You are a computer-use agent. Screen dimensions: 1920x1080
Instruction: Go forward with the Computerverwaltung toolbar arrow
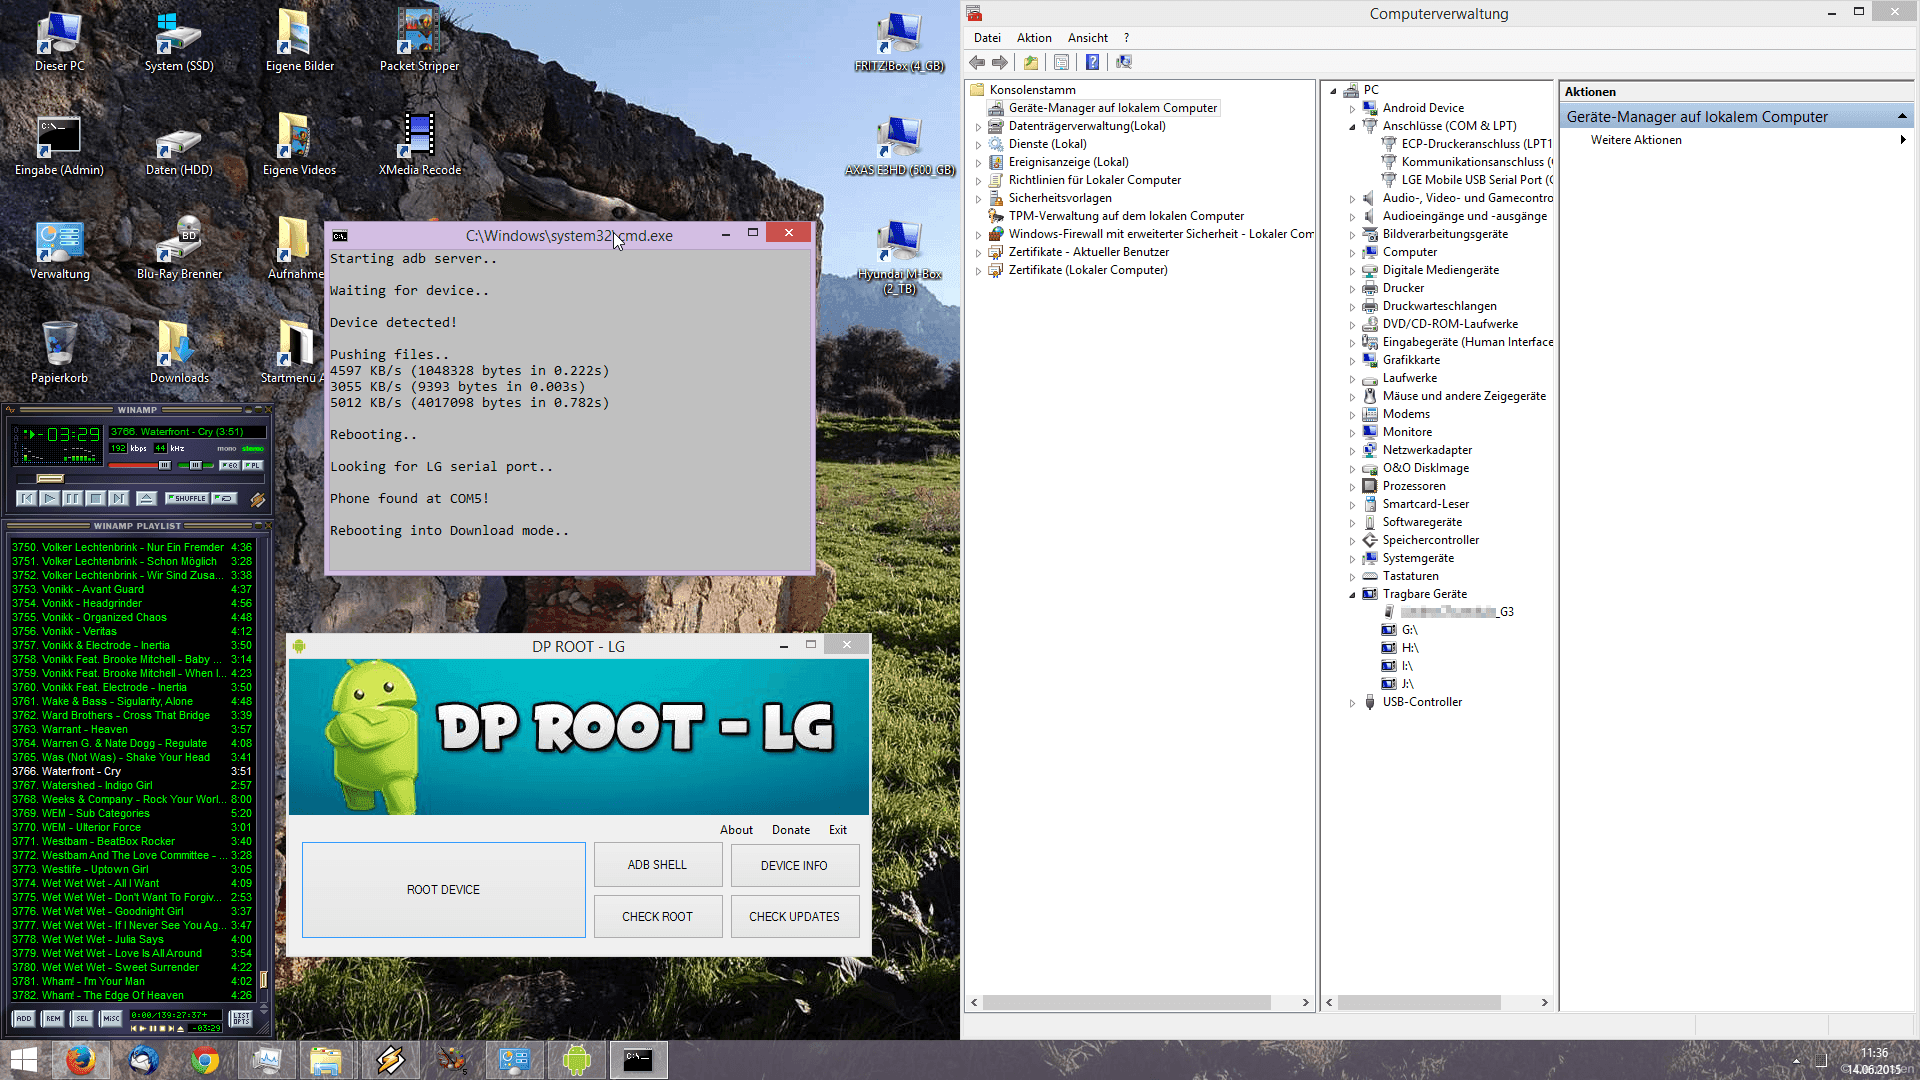[1000, 62]
